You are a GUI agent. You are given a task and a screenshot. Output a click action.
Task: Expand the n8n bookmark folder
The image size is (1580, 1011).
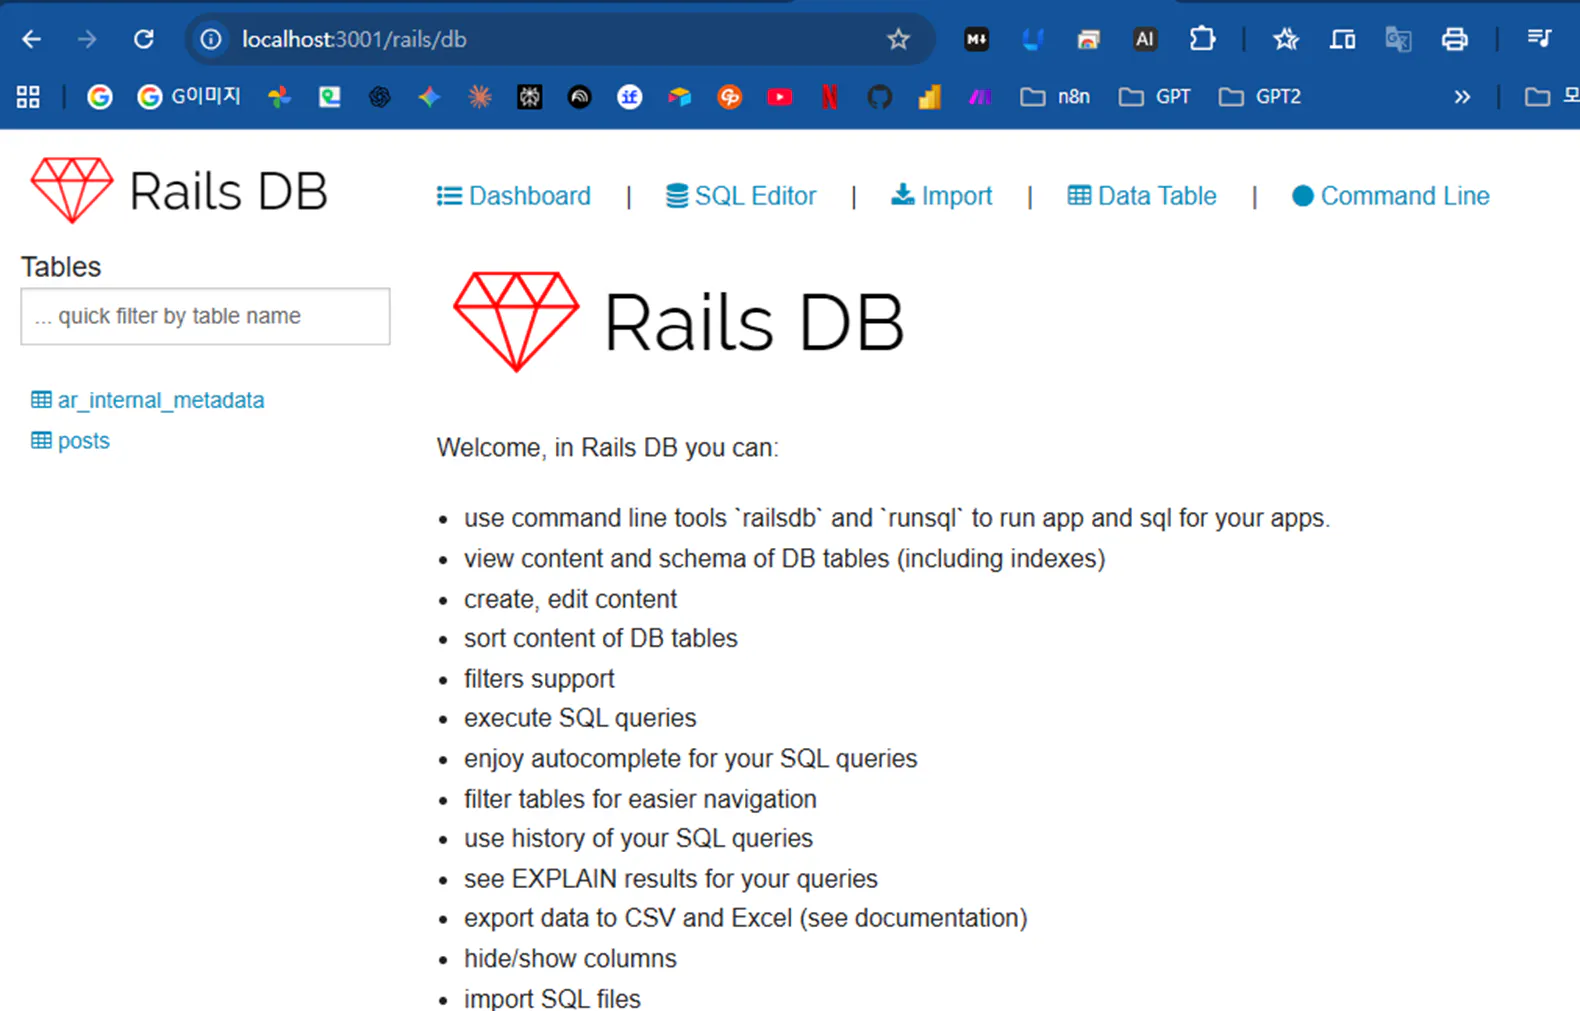[x=1055, y=97]
